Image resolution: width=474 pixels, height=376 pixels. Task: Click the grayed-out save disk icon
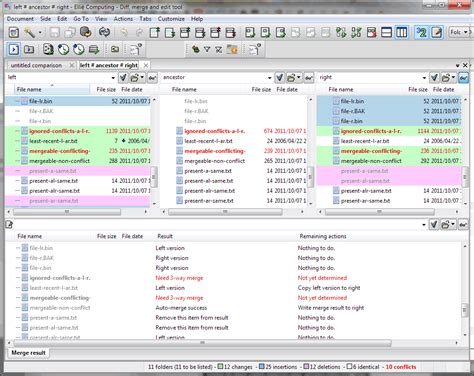tap(55, 32)
